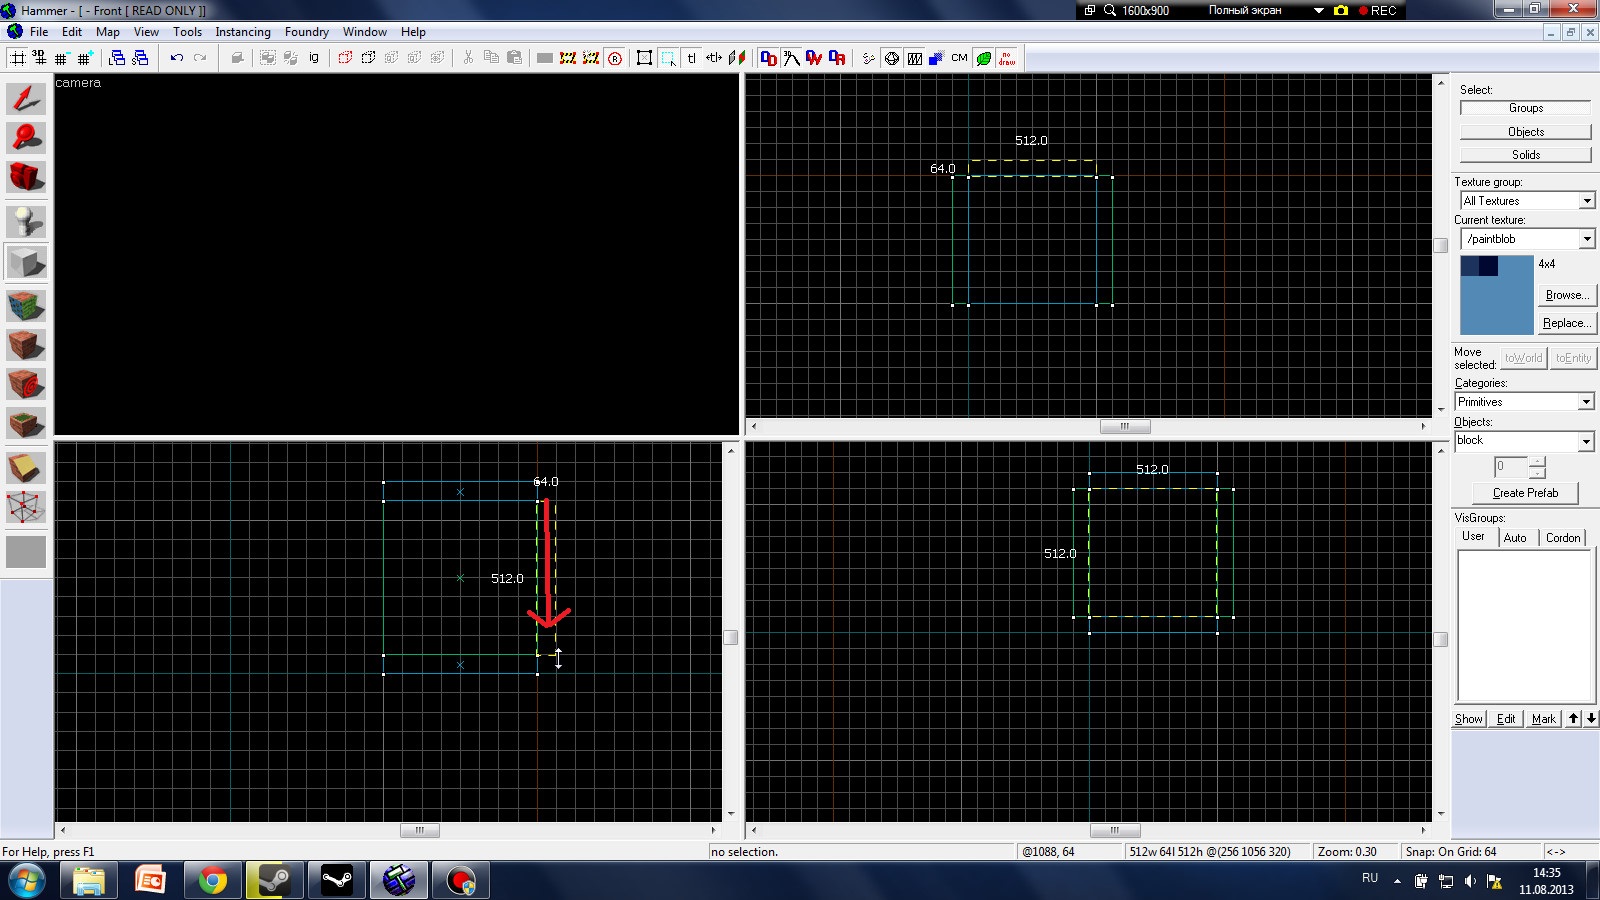Undo the last action

[177, 58]
